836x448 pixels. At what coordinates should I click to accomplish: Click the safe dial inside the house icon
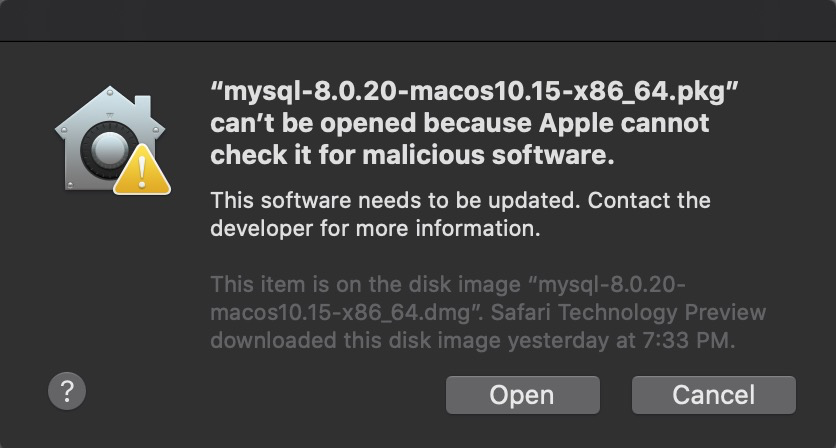[109, 150]
